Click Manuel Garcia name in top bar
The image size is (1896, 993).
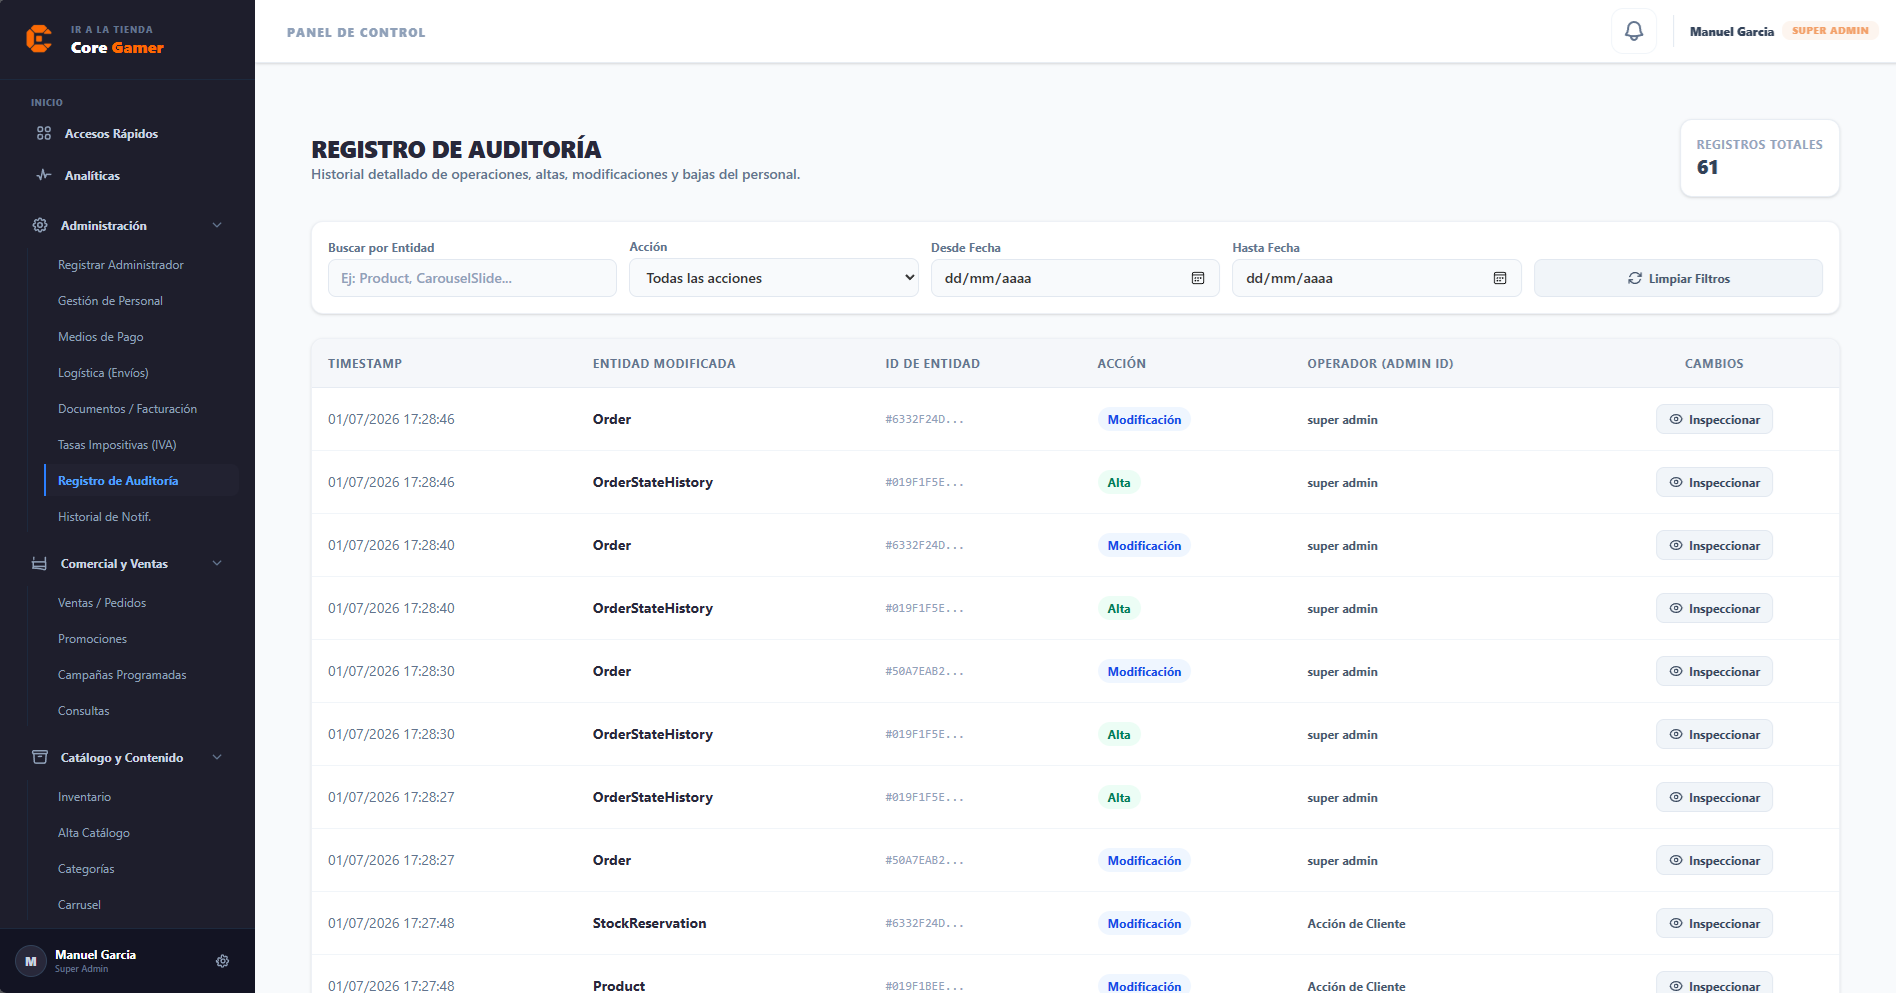1732,32
